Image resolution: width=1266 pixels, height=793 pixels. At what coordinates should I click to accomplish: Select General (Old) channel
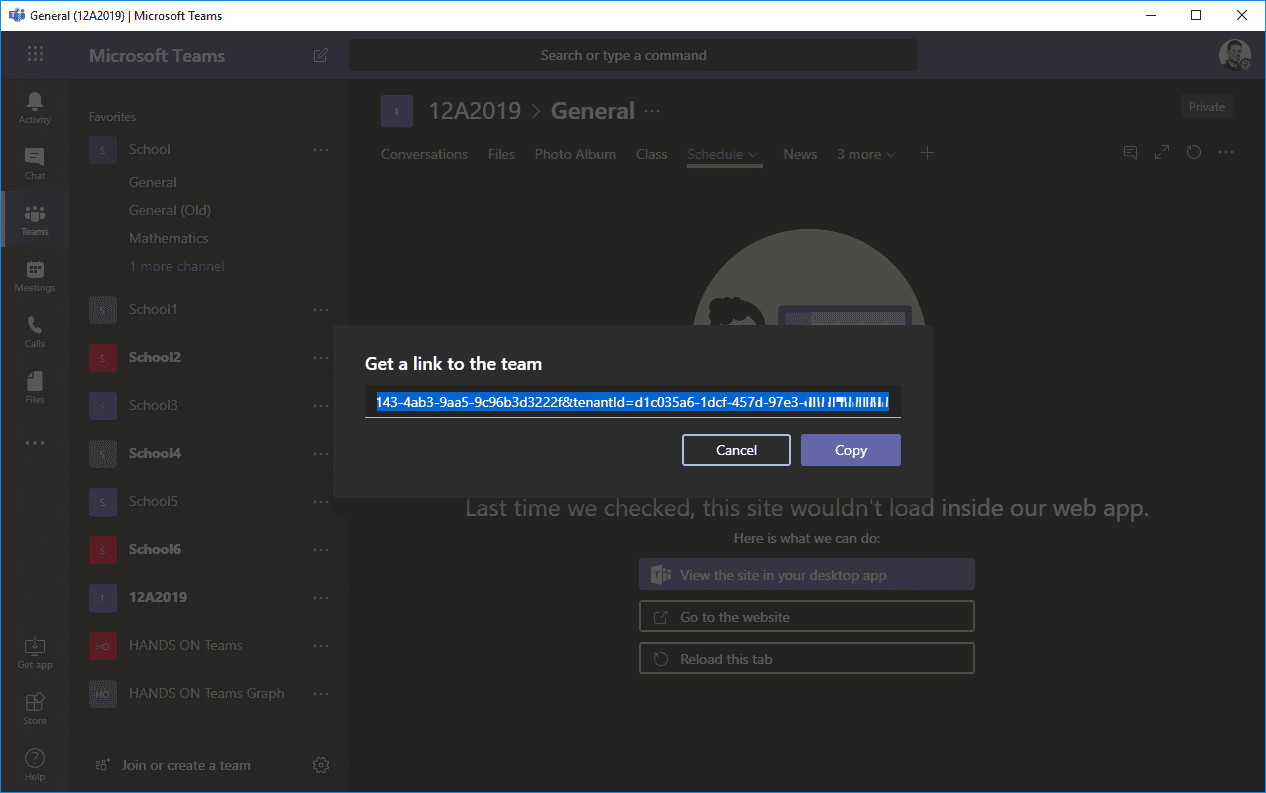[170, 210]
